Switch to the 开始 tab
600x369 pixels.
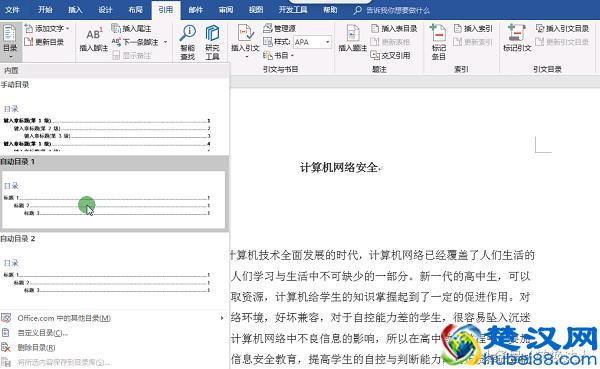pos(45,10)
